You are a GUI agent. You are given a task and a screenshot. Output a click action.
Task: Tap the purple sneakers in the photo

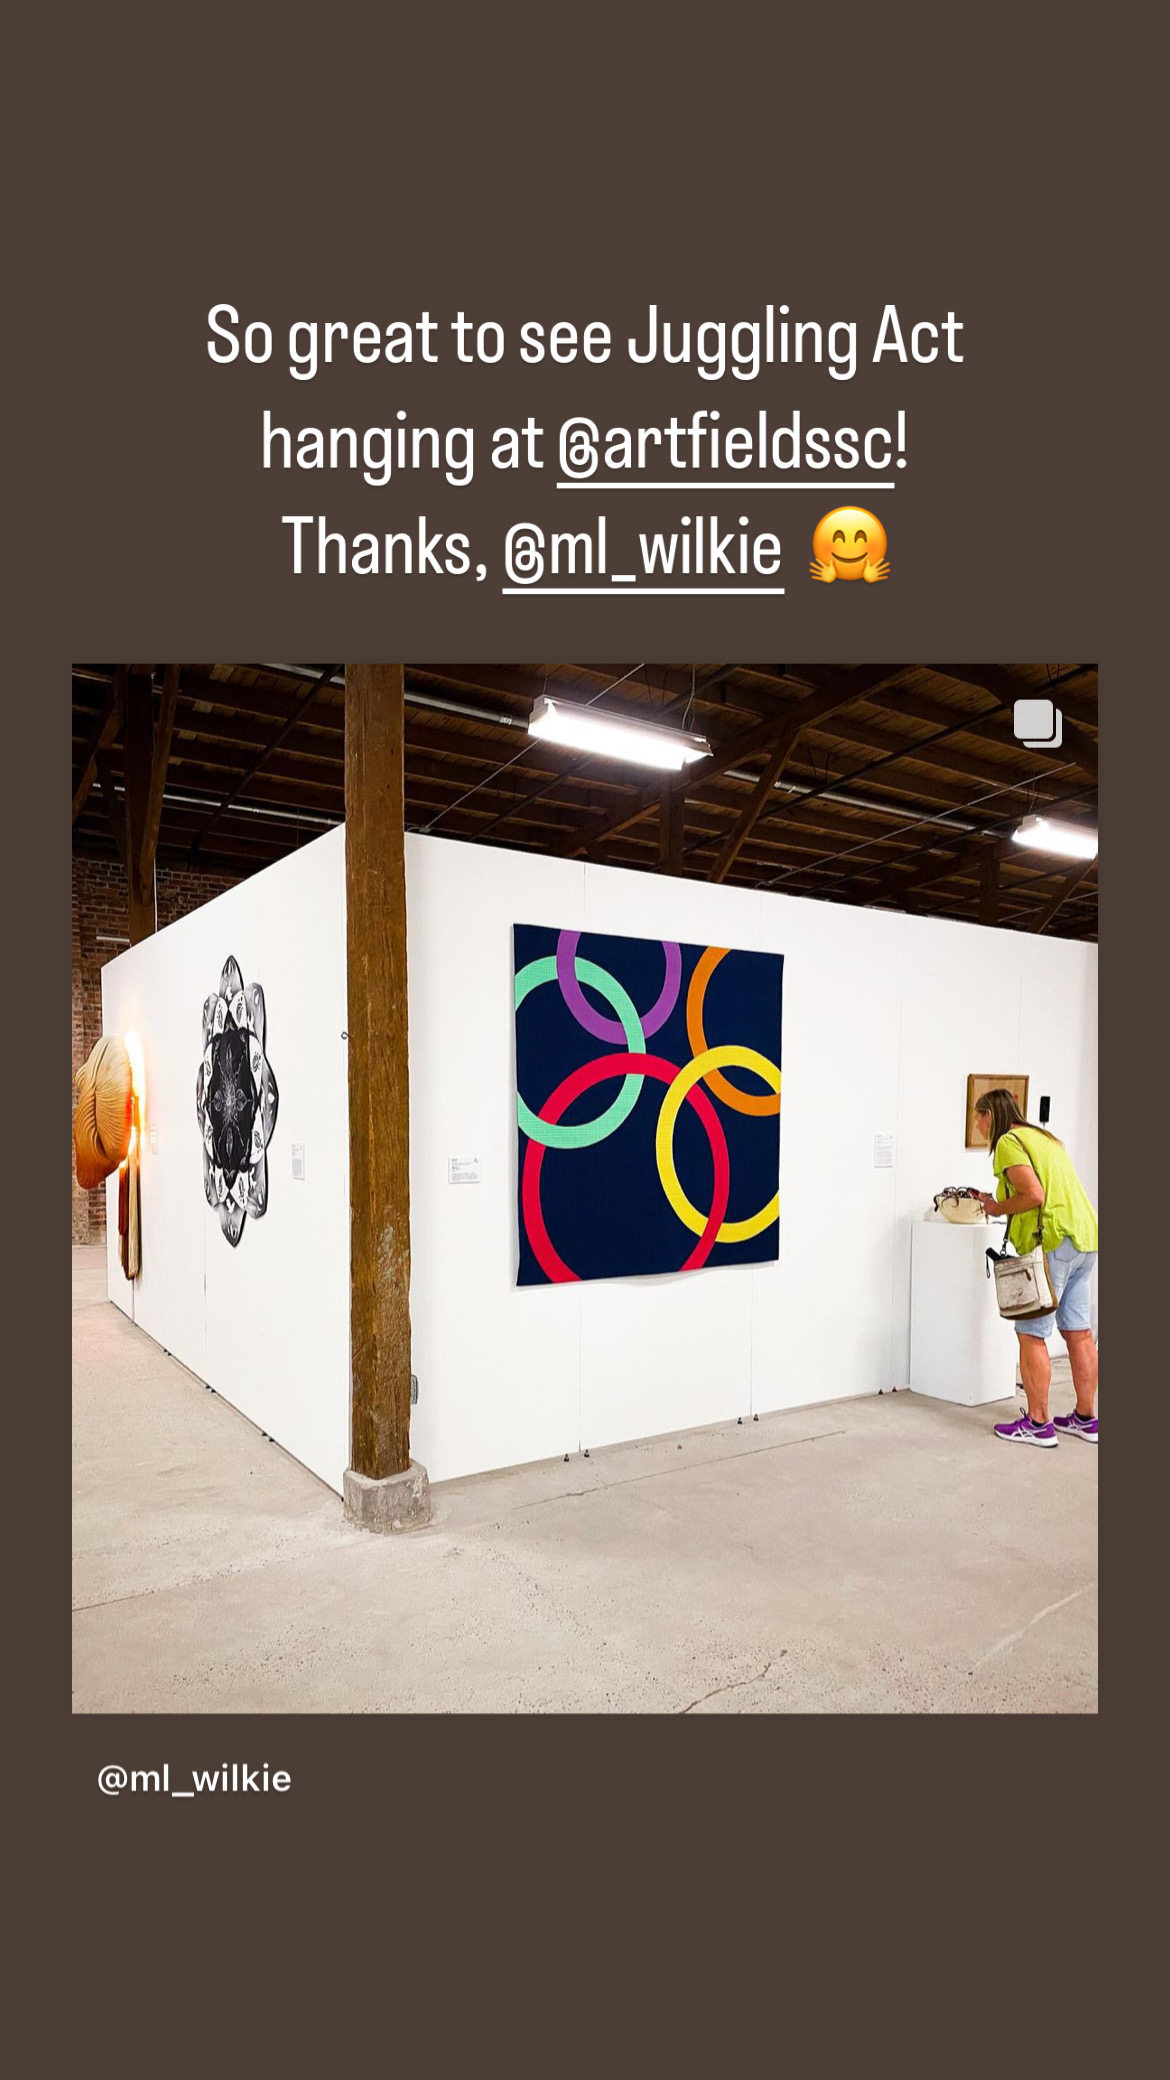(x=1045, y=1427)
